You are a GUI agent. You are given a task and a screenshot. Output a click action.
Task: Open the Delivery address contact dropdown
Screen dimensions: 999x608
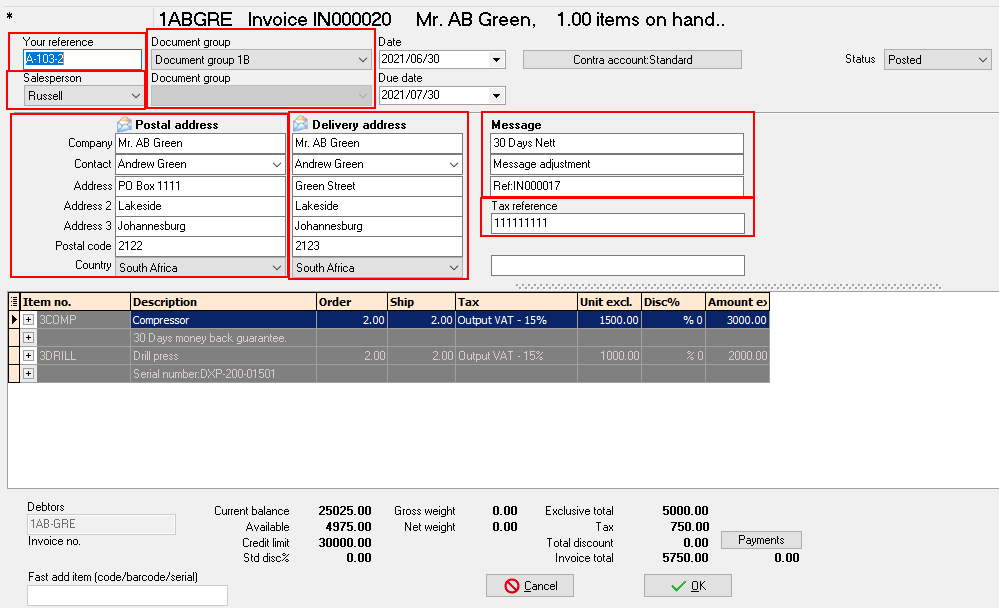[x=454, y=164]
